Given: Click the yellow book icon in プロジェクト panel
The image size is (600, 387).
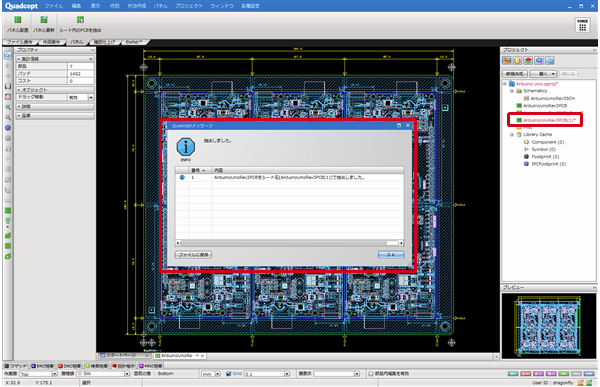Looking at the screenshot, I should coord(517,60).
